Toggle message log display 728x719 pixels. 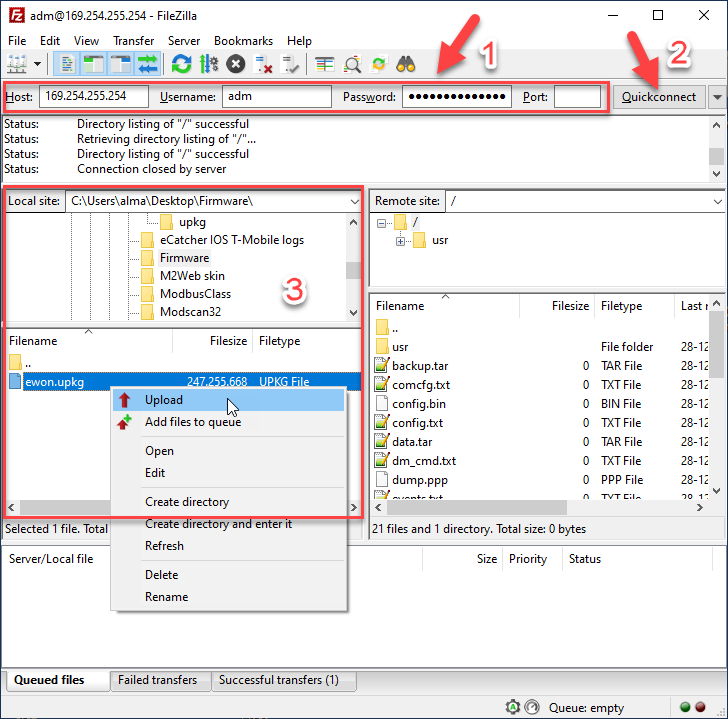tap(67, 64)
